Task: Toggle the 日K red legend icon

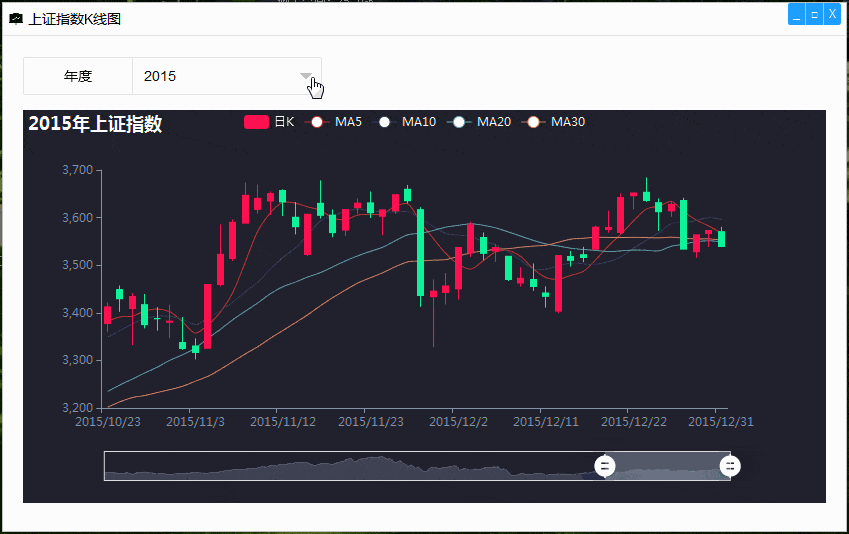Action: click(257, 122)
